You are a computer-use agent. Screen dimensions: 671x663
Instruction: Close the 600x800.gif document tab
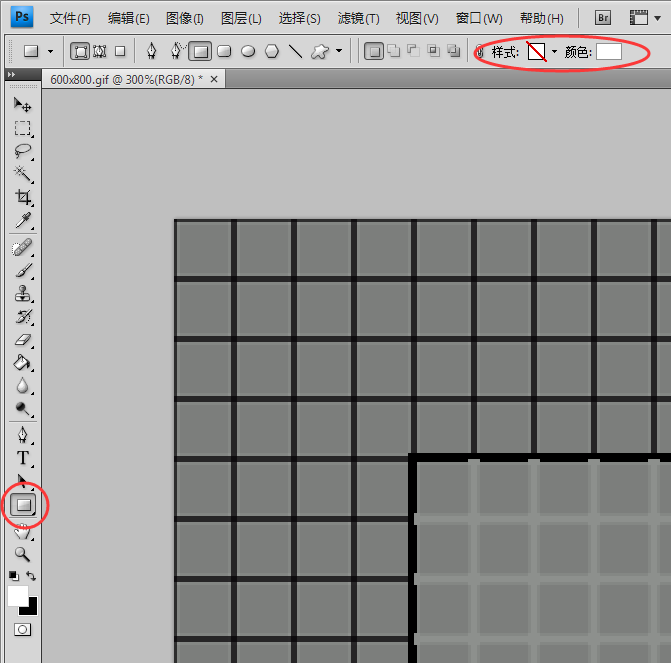click(214, 79)
